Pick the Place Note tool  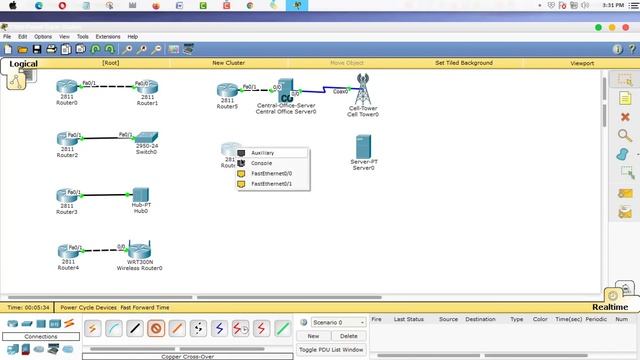click(625, 98)
